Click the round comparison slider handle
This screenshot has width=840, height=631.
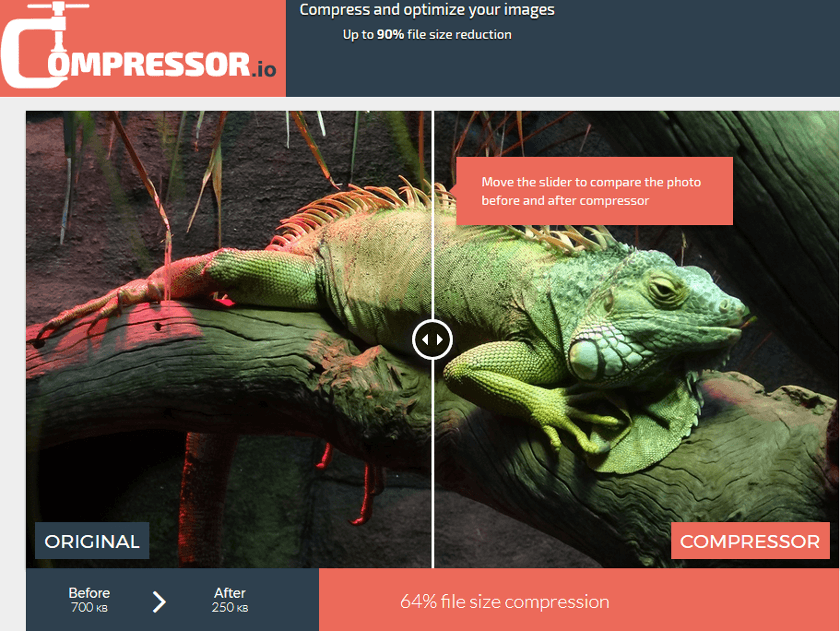pyautogui.click(x=432, y=340)
